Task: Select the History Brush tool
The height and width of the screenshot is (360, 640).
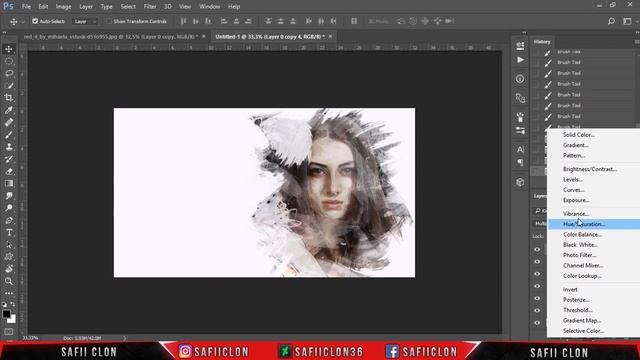Action: tap(9, 159)
